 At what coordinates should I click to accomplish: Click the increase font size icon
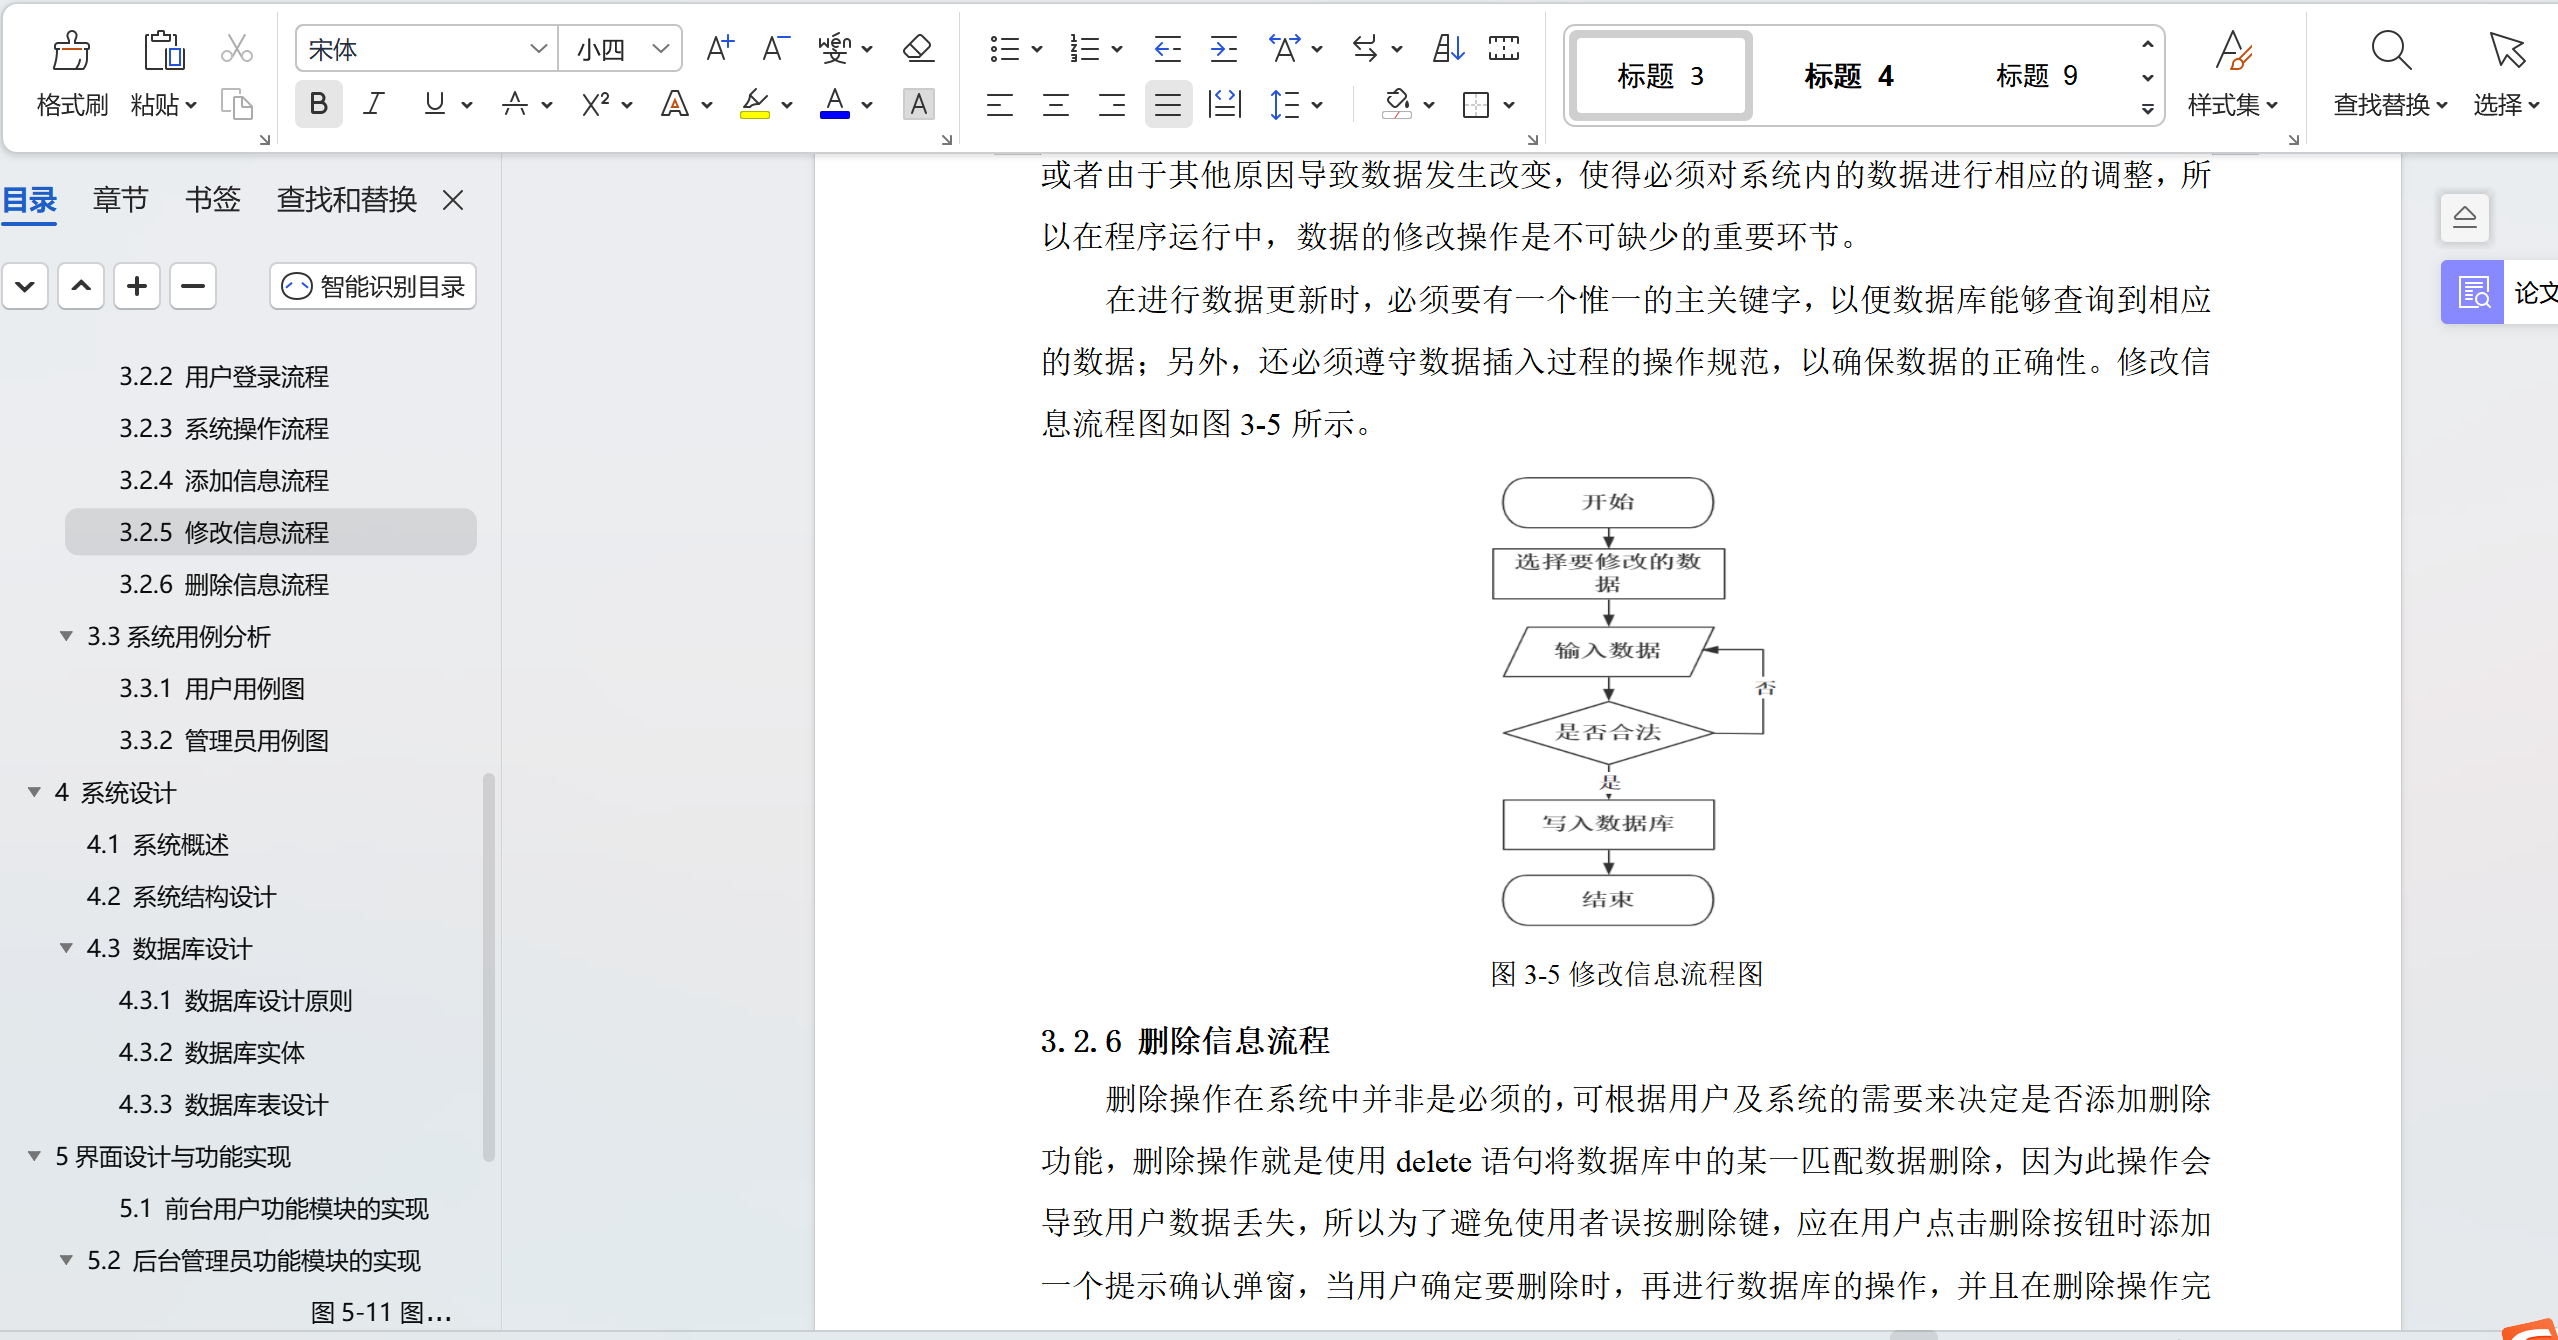(719, 48)
